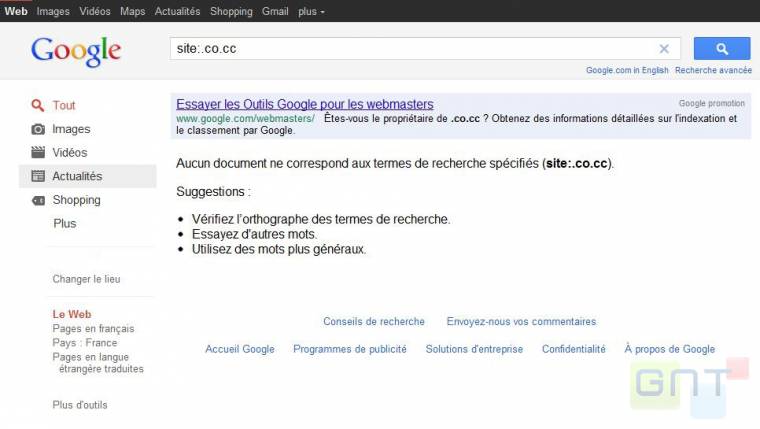Click the blue search magnifier button
This screenshot has width=760, height=429.
pyautogui.click(x=722, y=48)
